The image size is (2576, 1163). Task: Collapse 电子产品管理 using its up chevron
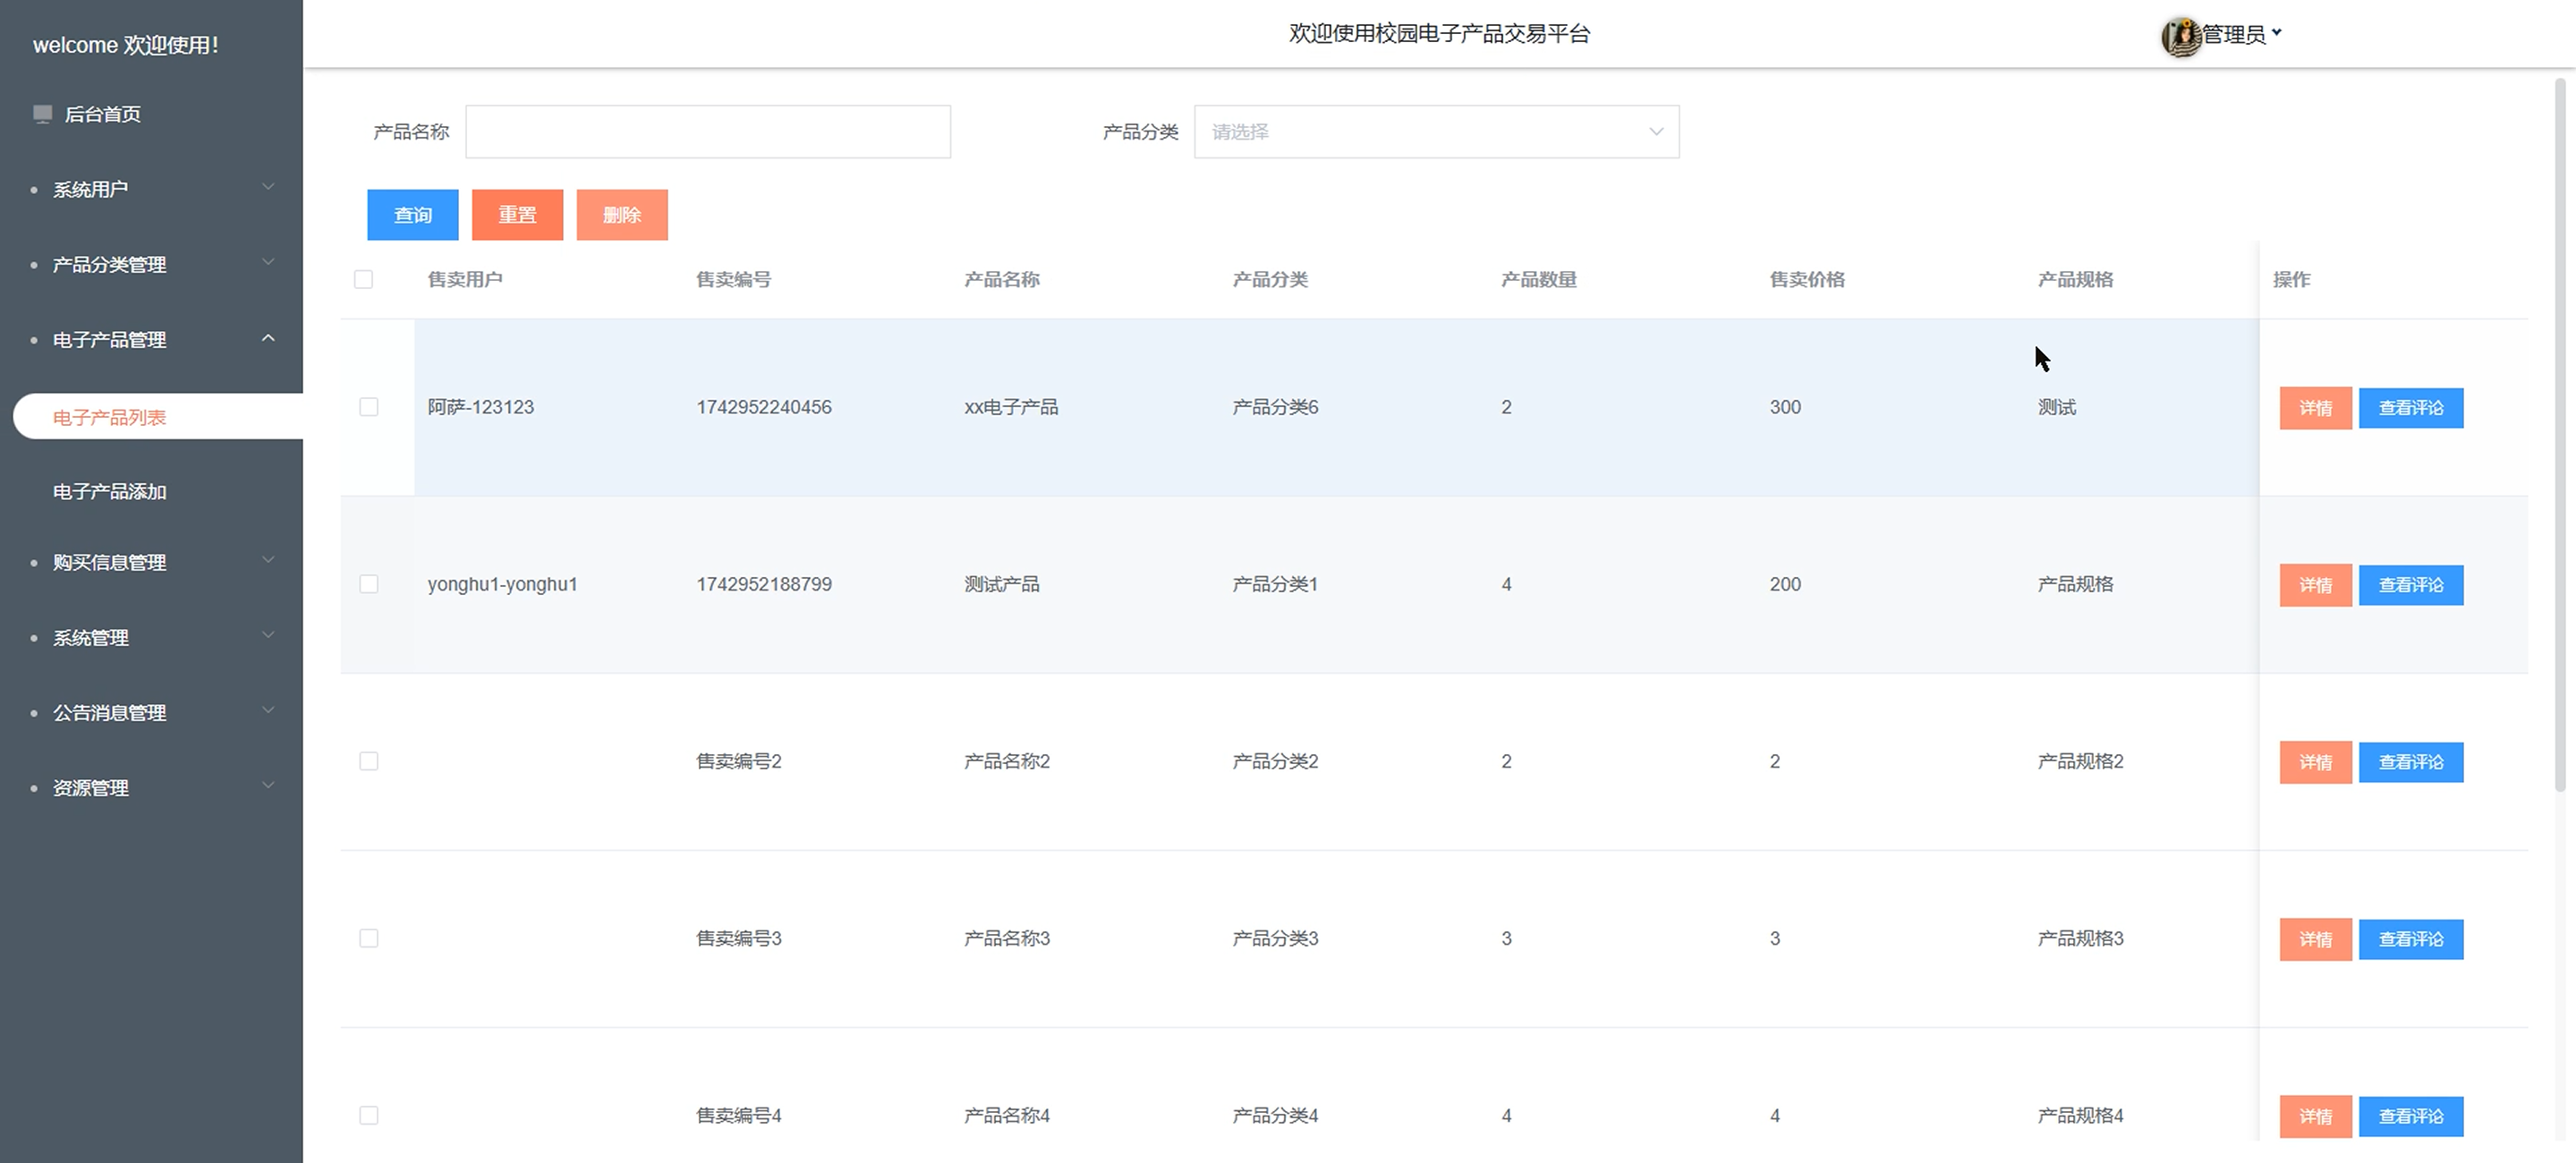point(267,339)
